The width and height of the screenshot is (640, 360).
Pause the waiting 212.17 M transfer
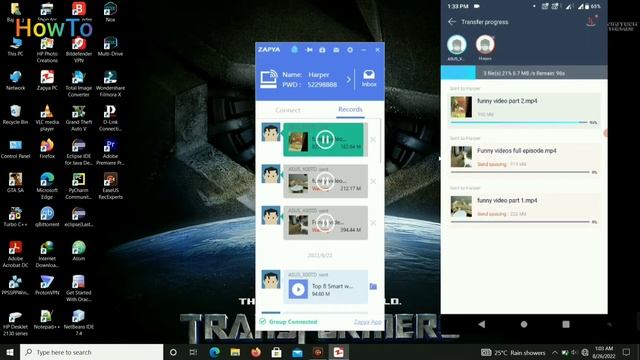click(x=325, y=181)
